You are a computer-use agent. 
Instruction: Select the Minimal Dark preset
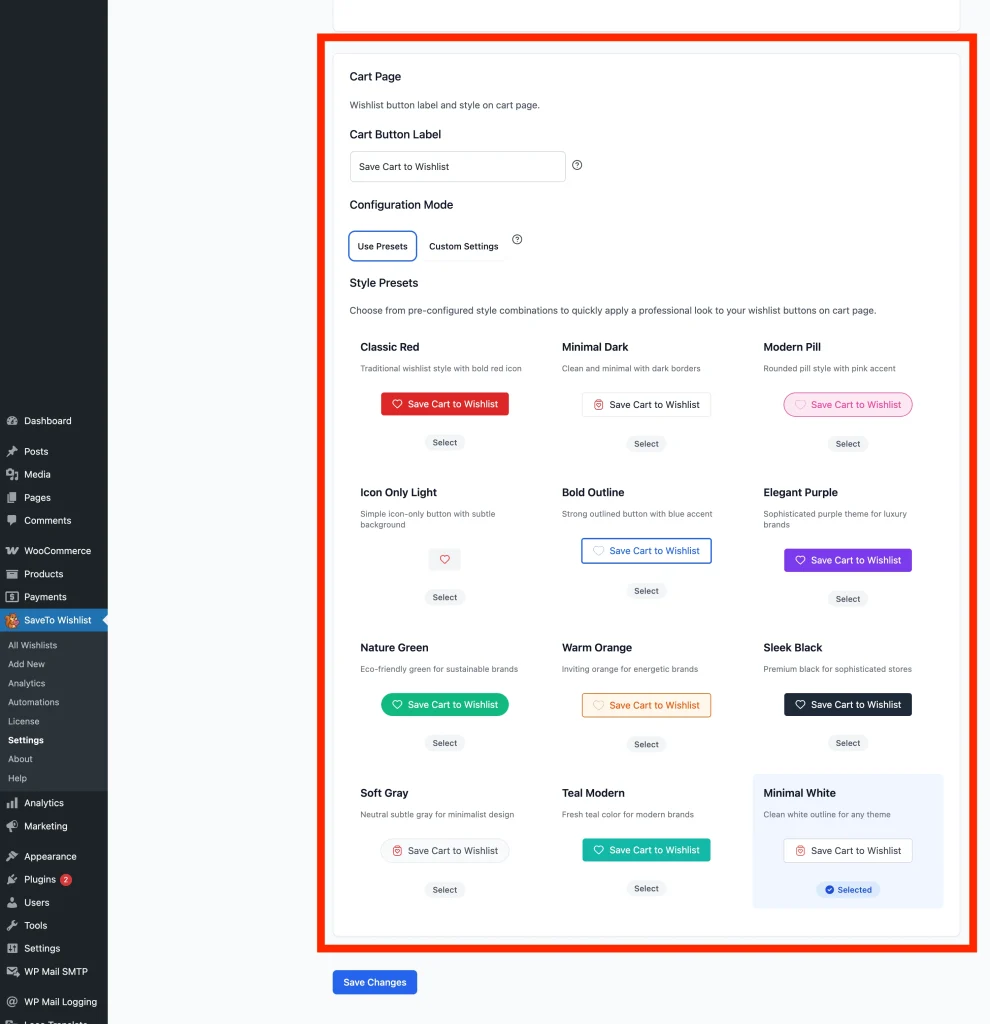647,444
